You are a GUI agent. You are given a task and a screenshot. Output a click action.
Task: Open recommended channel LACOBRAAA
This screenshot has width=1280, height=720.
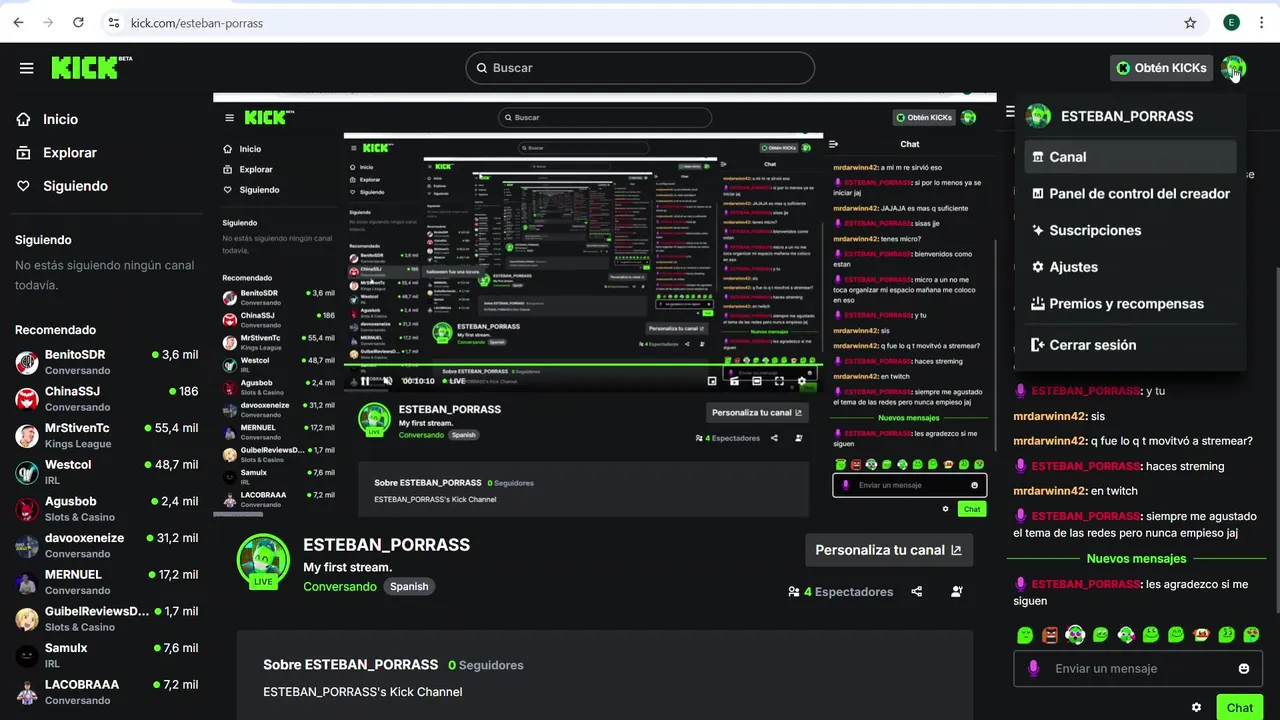point(107,692)
